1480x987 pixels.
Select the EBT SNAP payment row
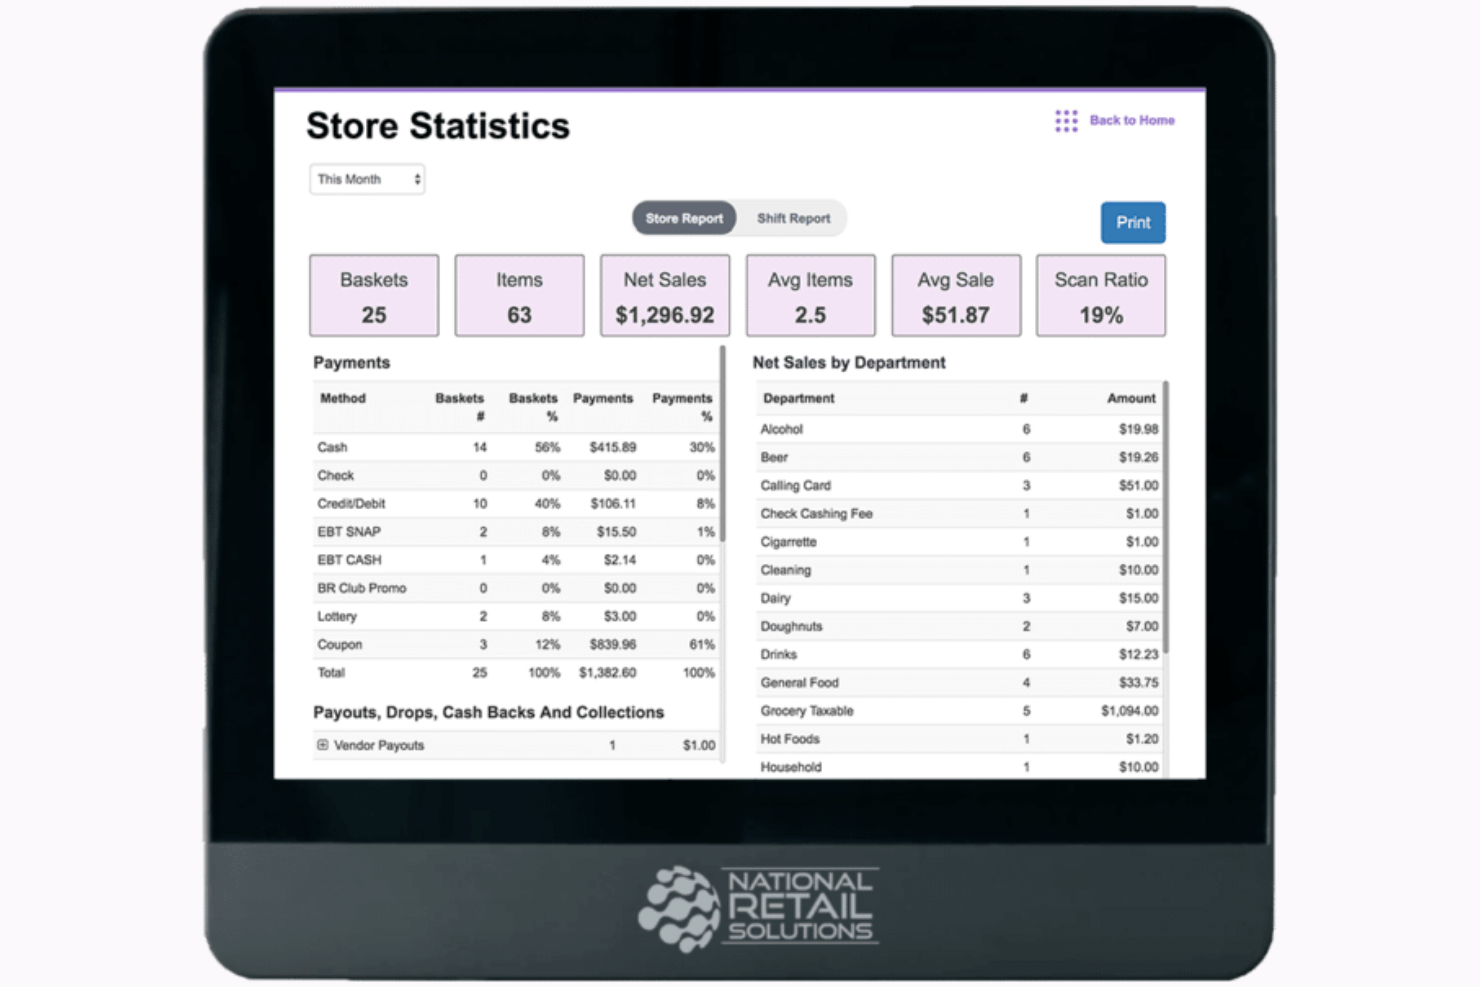point(516,531)
